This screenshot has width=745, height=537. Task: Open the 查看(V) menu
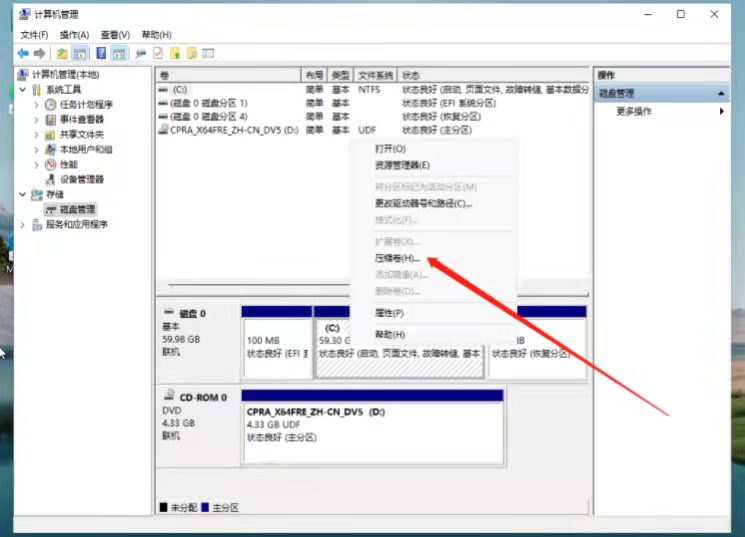tap(115, 35)
